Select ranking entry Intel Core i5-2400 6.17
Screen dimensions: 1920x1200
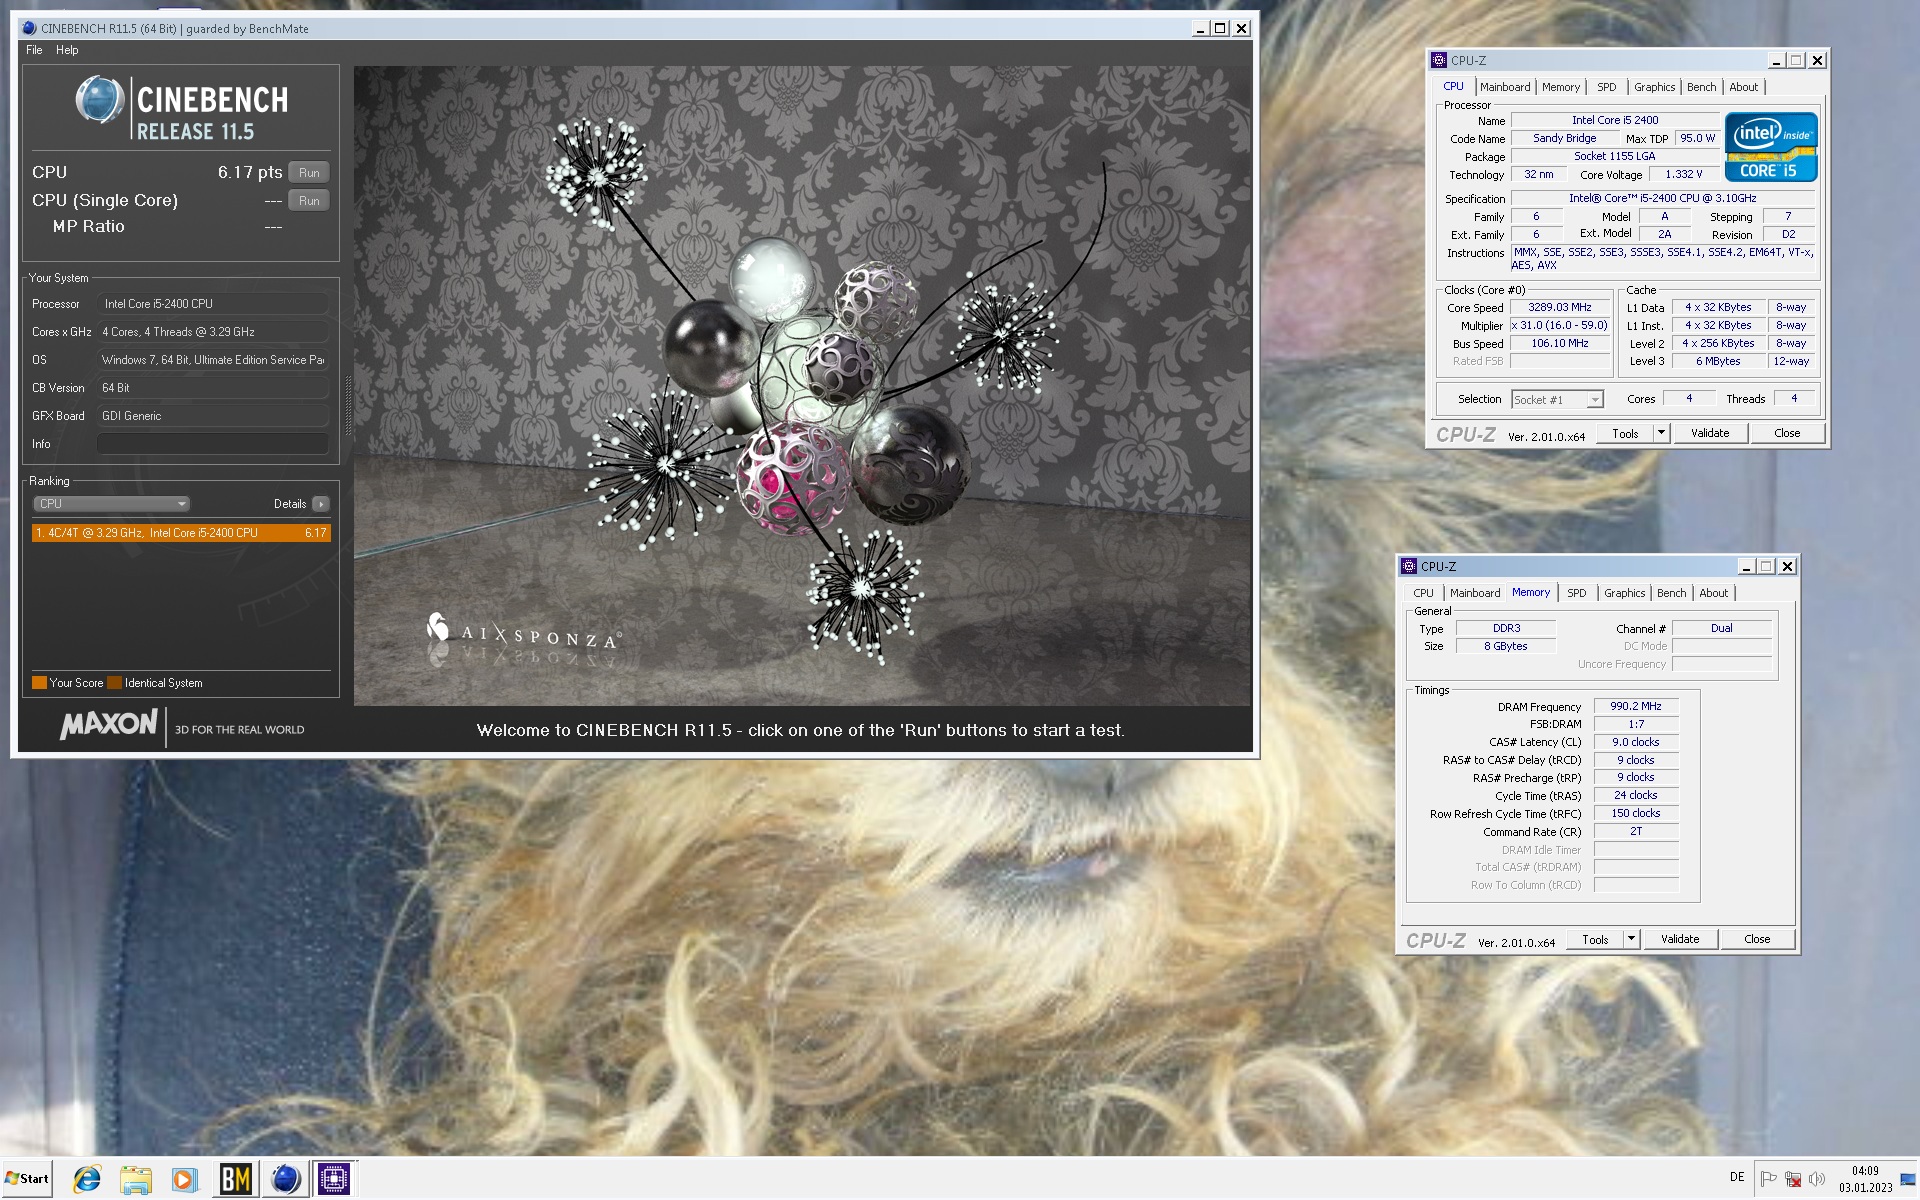click(181, 533)
